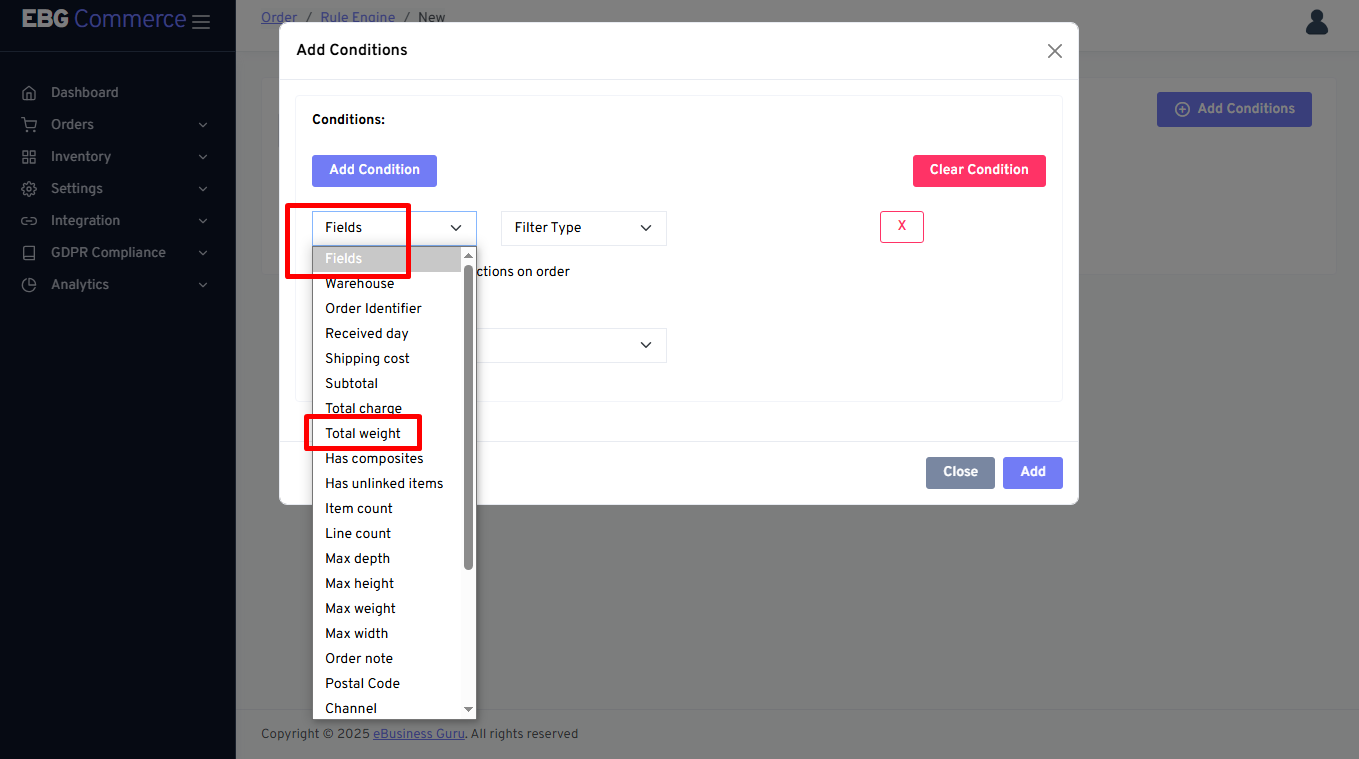1359x759 pixels.
Task: Select the Postal Code field option
Action: (362, 684)
